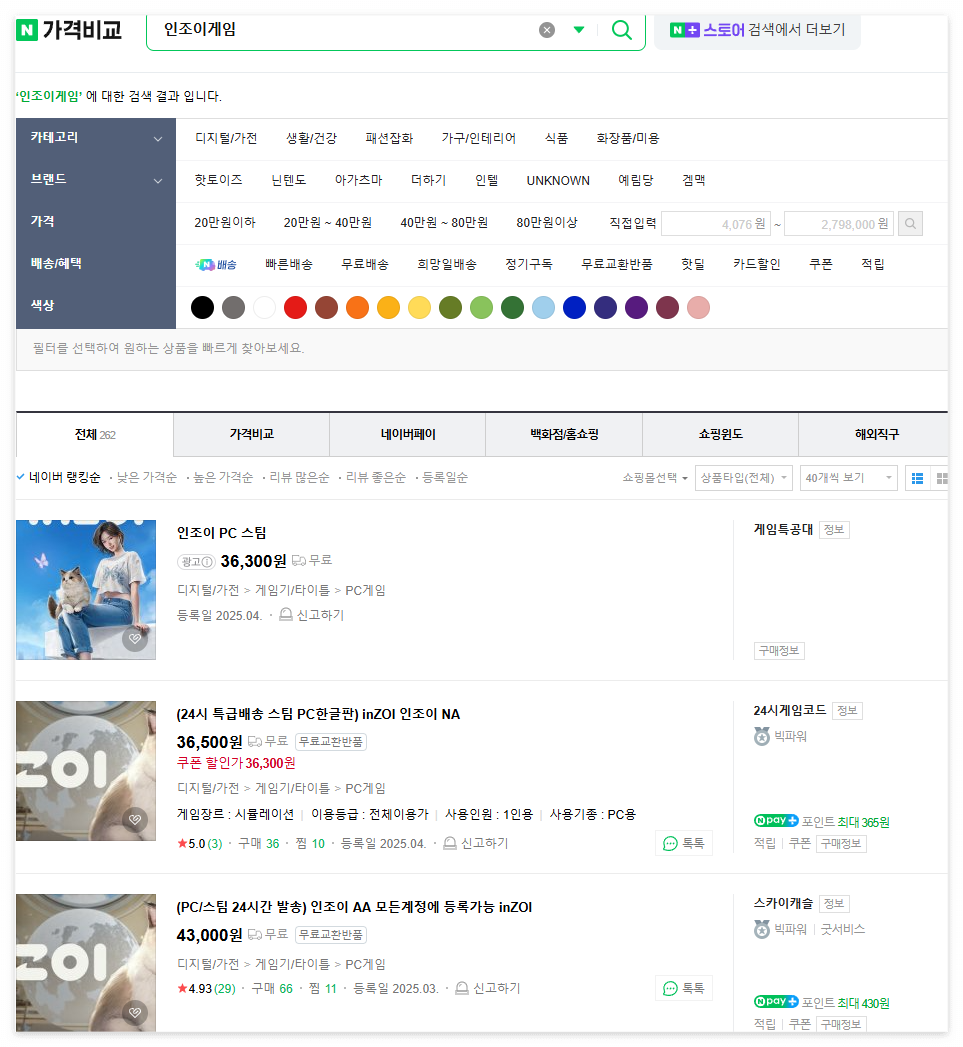Open 상품타입(전체) dropdown
The image size is (963, 1047).
tap(744, 478)
